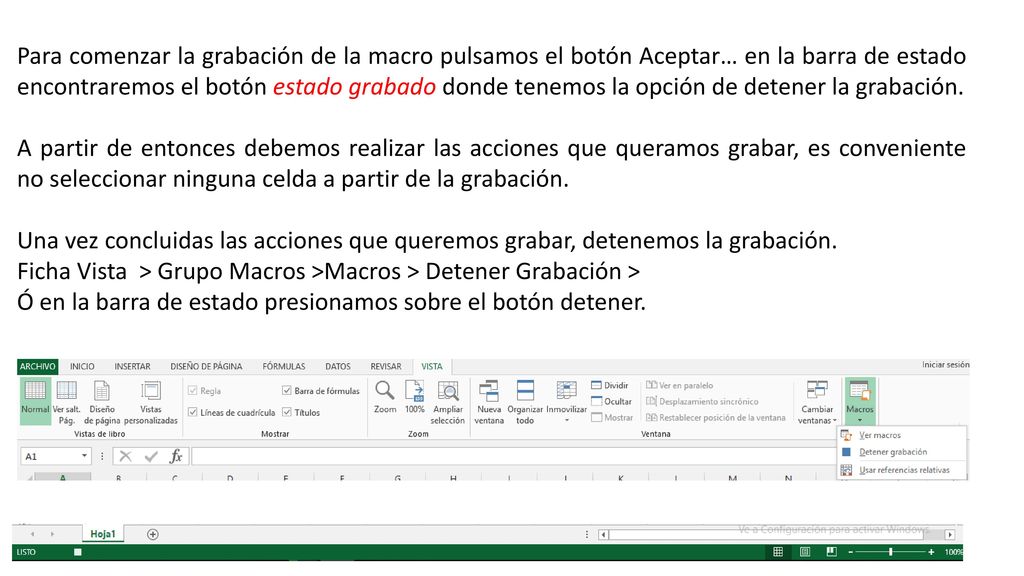Viewport: 1024px width, 576px height.
Task: Click stop recording square in status bar
Action: tap(78, 552)
